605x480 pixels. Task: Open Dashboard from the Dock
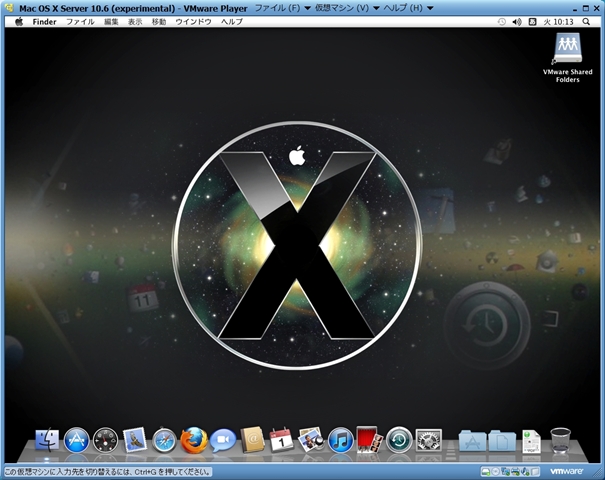(x=105, y=440)
